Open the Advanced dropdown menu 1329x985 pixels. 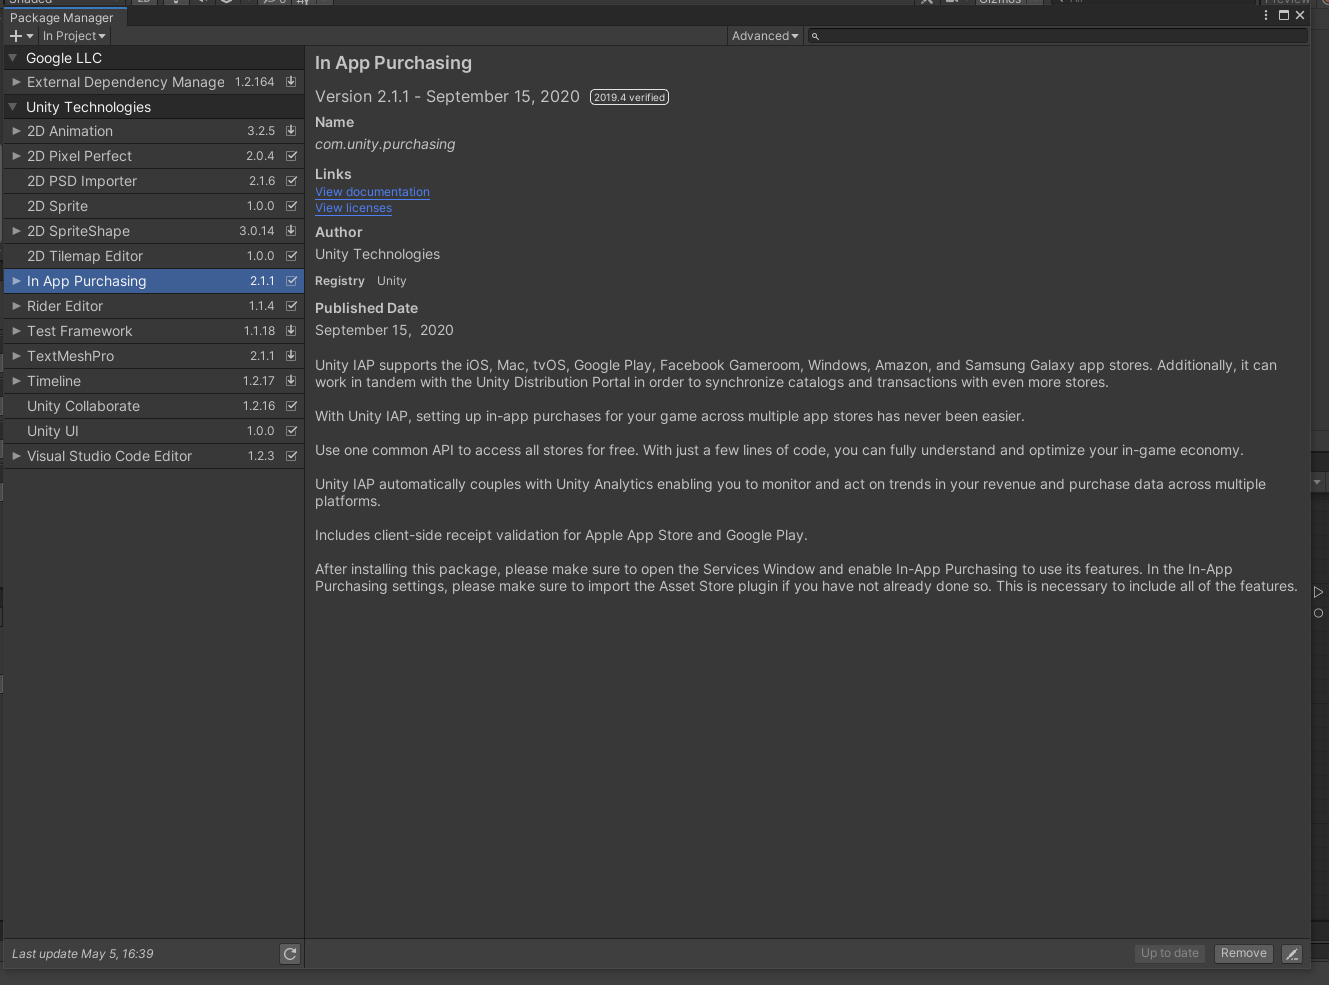coord(765,36)
